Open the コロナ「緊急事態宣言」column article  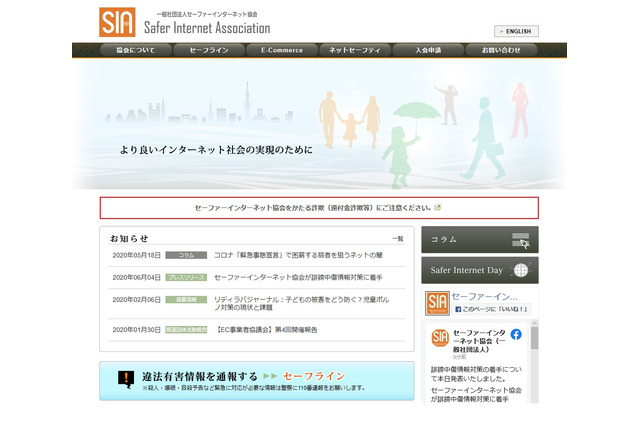[x=298, y=255]
